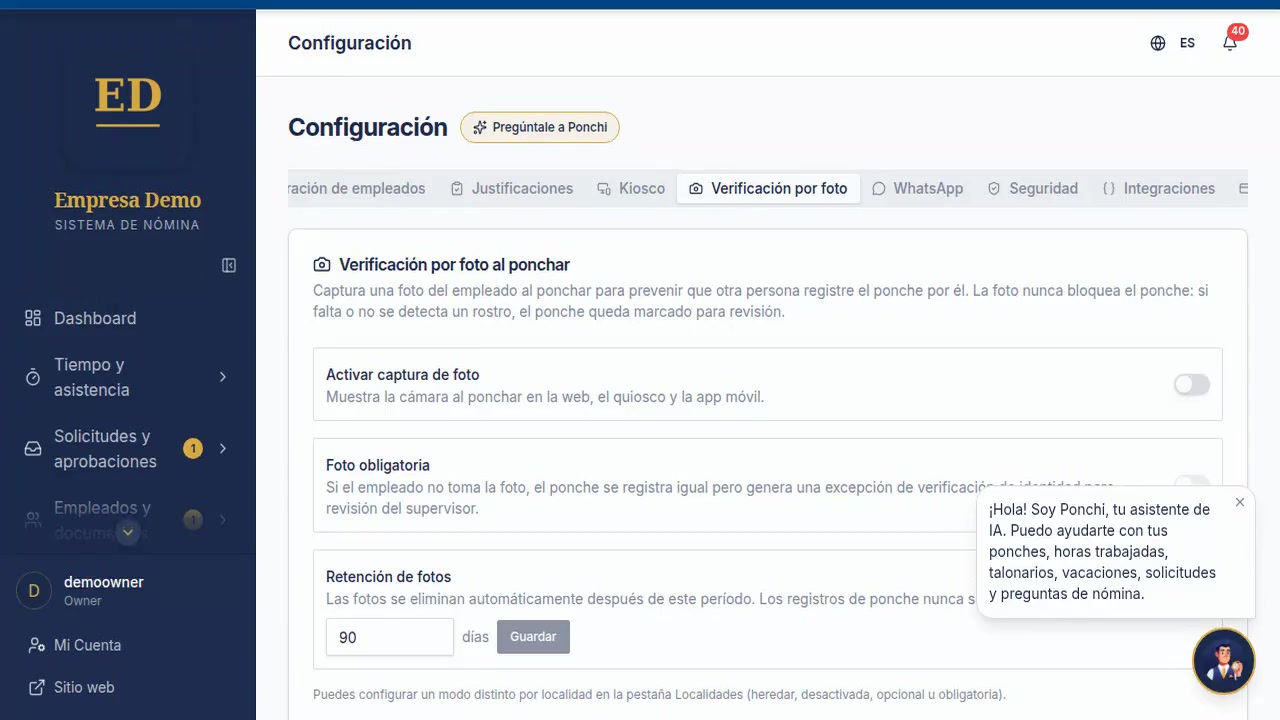Click Solicitudes pending count badge 1
The image size is (1280, 720).
[x=193, y=448]
